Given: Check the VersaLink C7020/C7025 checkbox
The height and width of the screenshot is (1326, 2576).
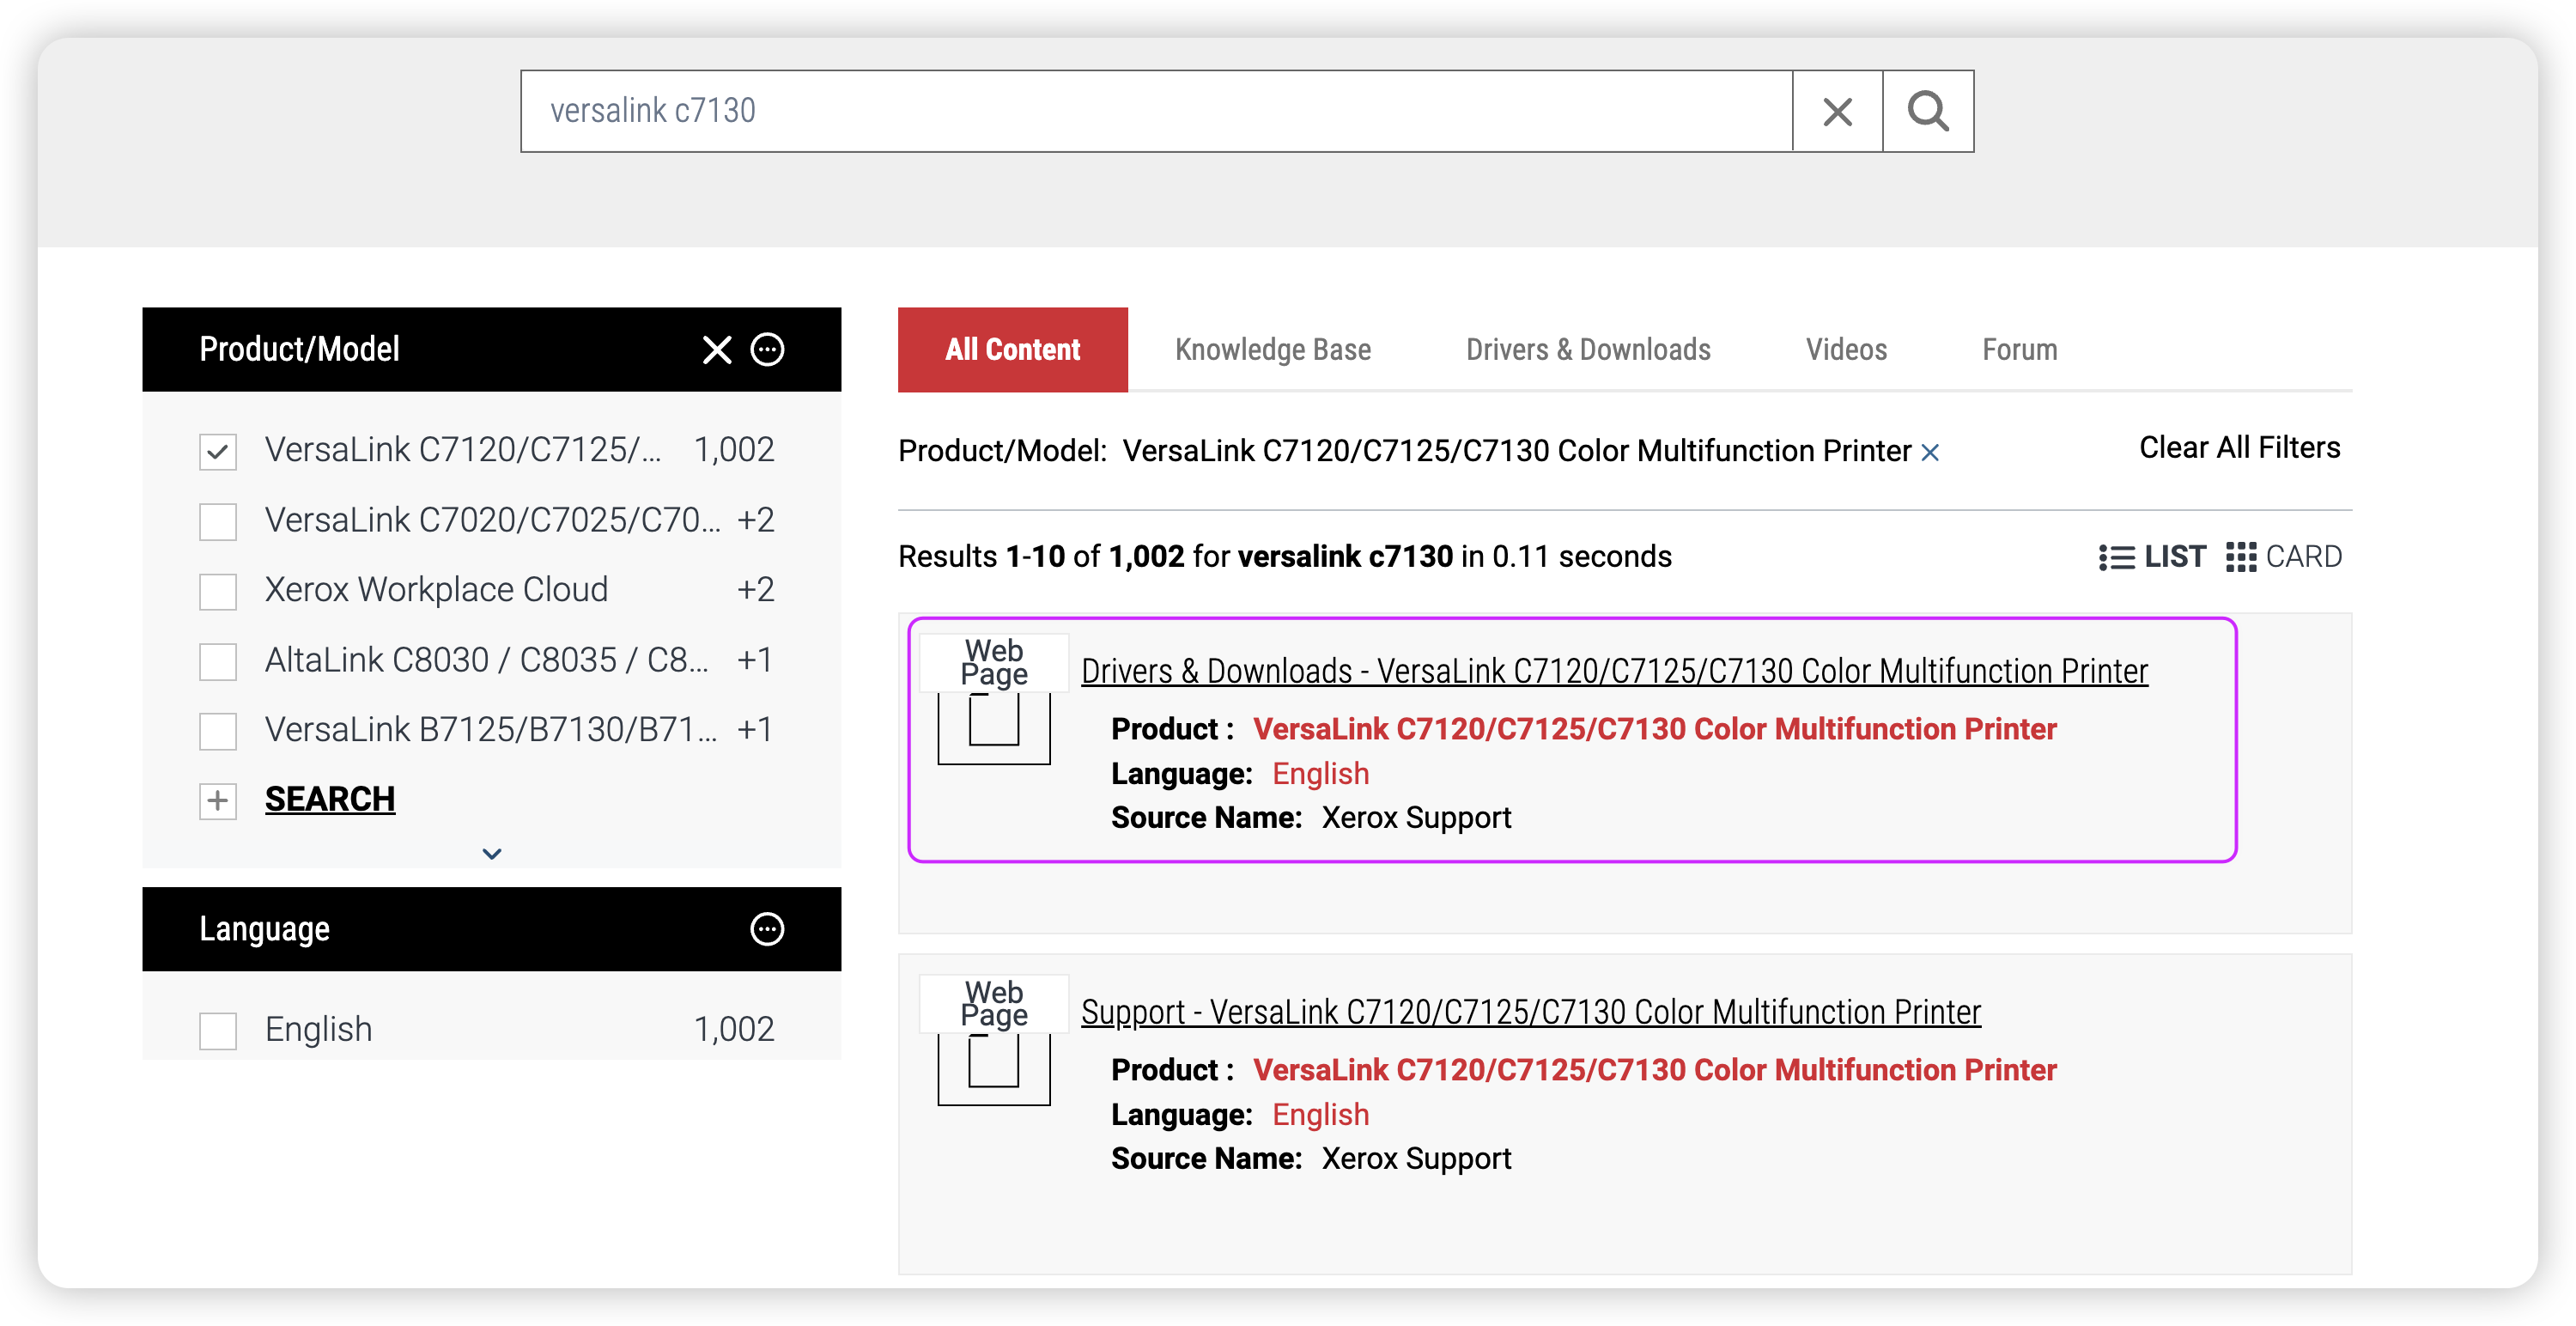Looking at the screenshot, I should (218, 521).
